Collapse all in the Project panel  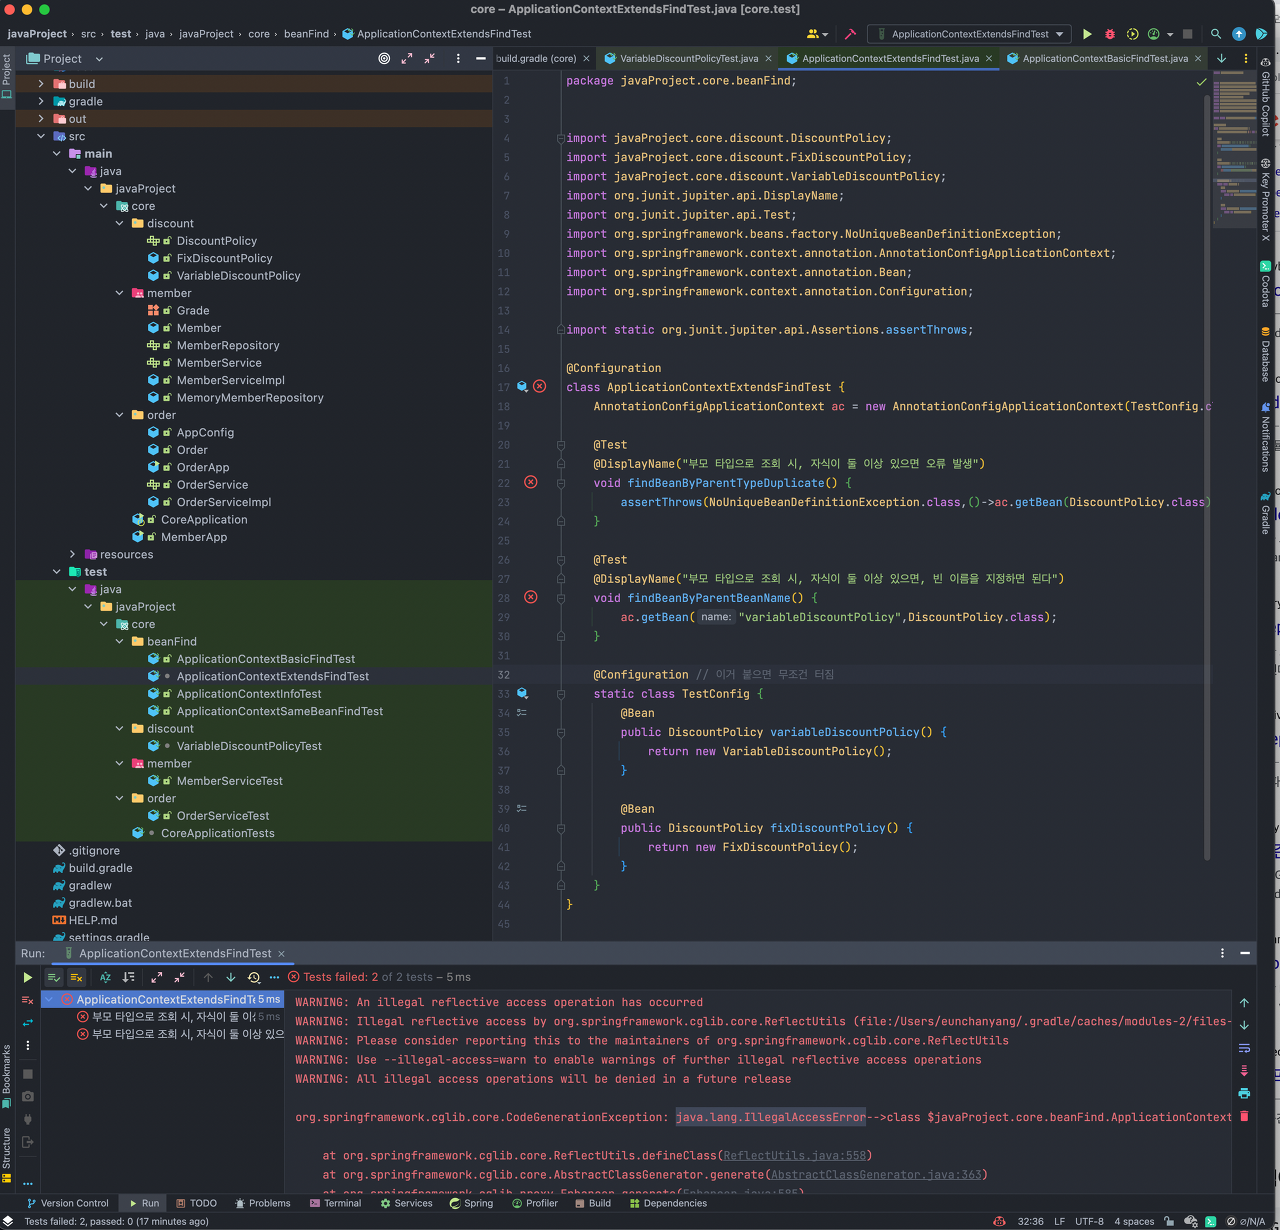(429, 59)
